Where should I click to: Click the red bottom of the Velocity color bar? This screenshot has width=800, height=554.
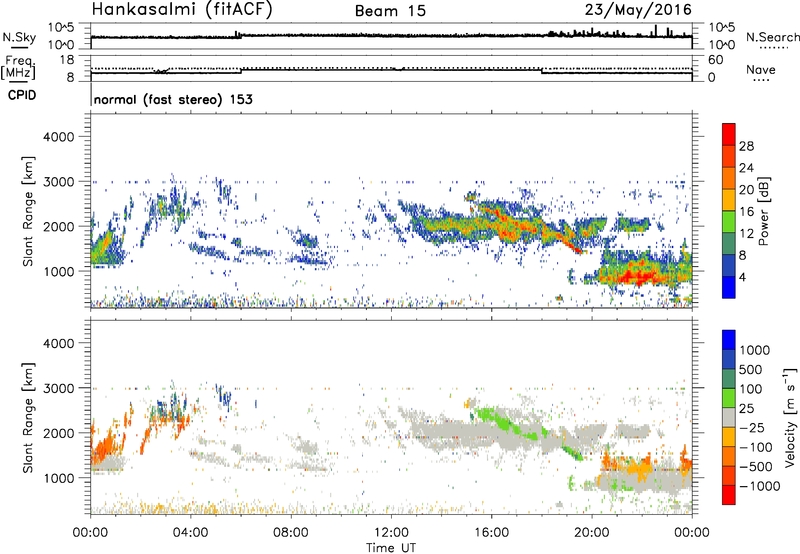(x=729, y=495)
